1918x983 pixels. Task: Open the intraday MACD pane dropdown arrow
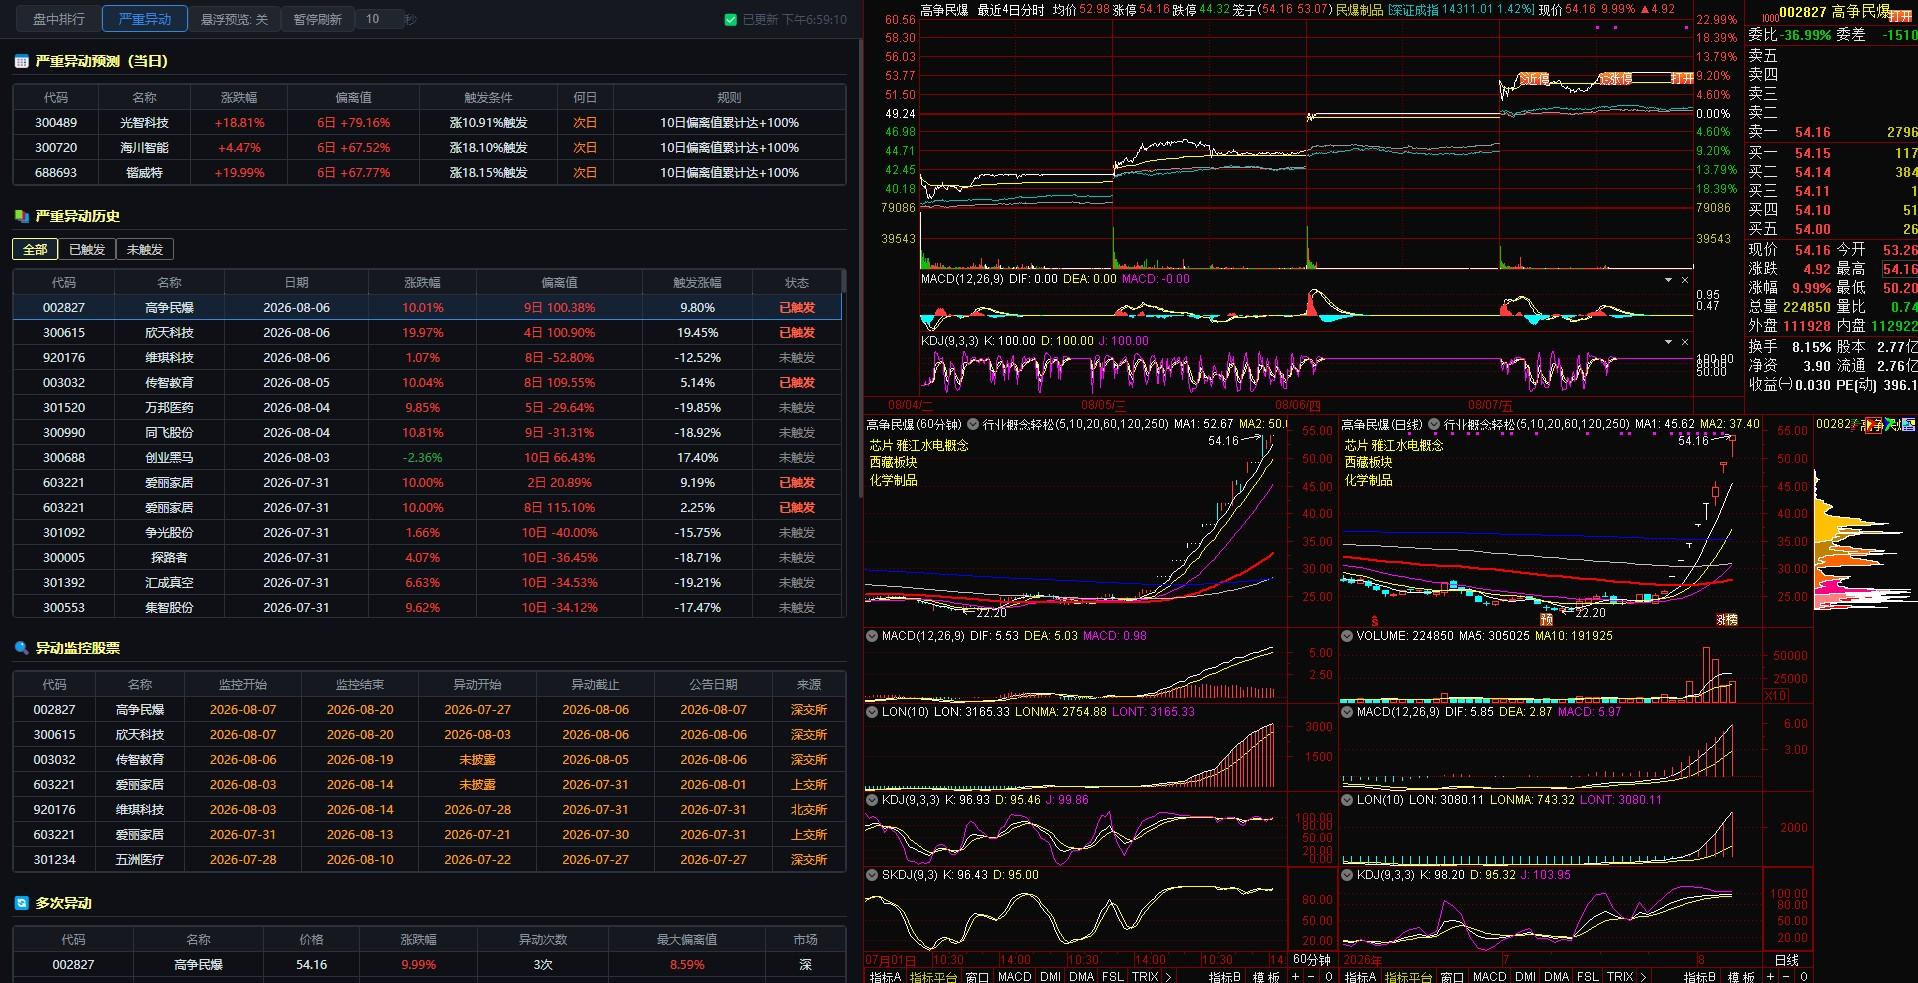(1668, 280)
